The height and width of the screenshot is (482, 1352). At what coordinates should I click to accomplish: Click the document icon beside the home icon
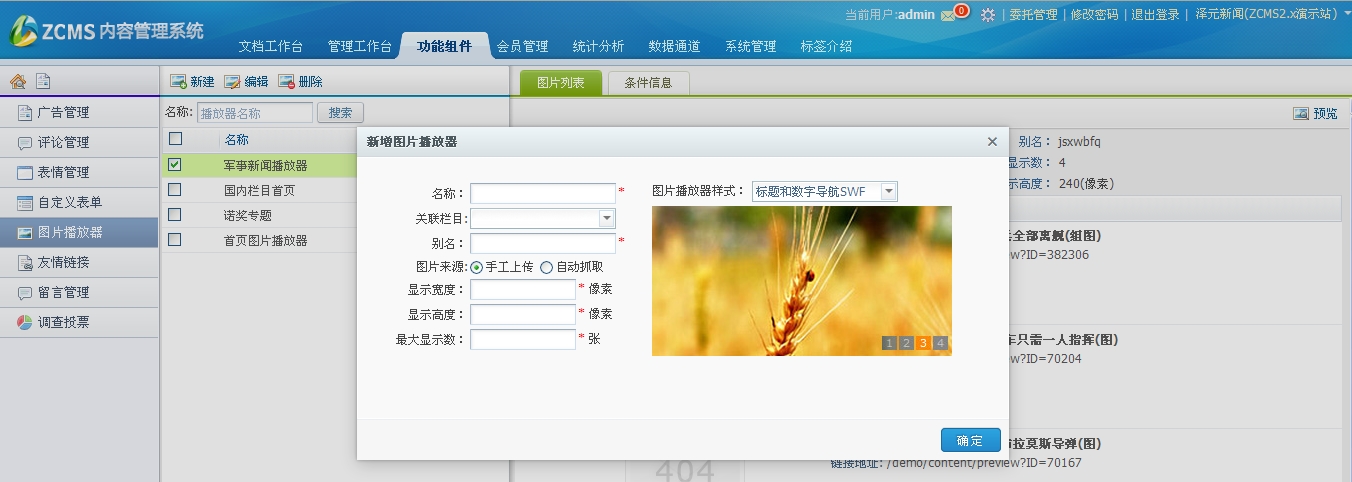42,82
